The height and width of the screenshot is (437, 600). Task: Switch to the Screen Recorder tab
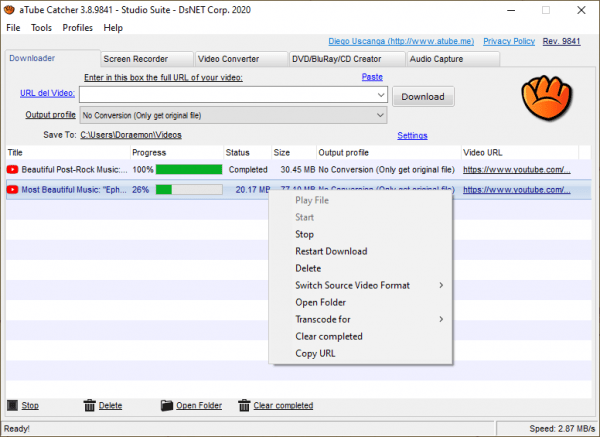(x=147, y=59)
